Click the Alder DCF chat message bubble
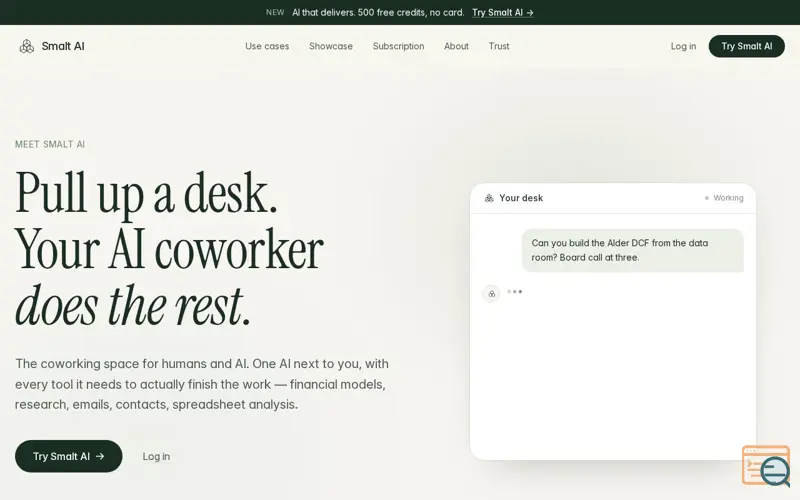Viewport: 800px width, 500px height. pyautogui.click(x=633, y=251)
